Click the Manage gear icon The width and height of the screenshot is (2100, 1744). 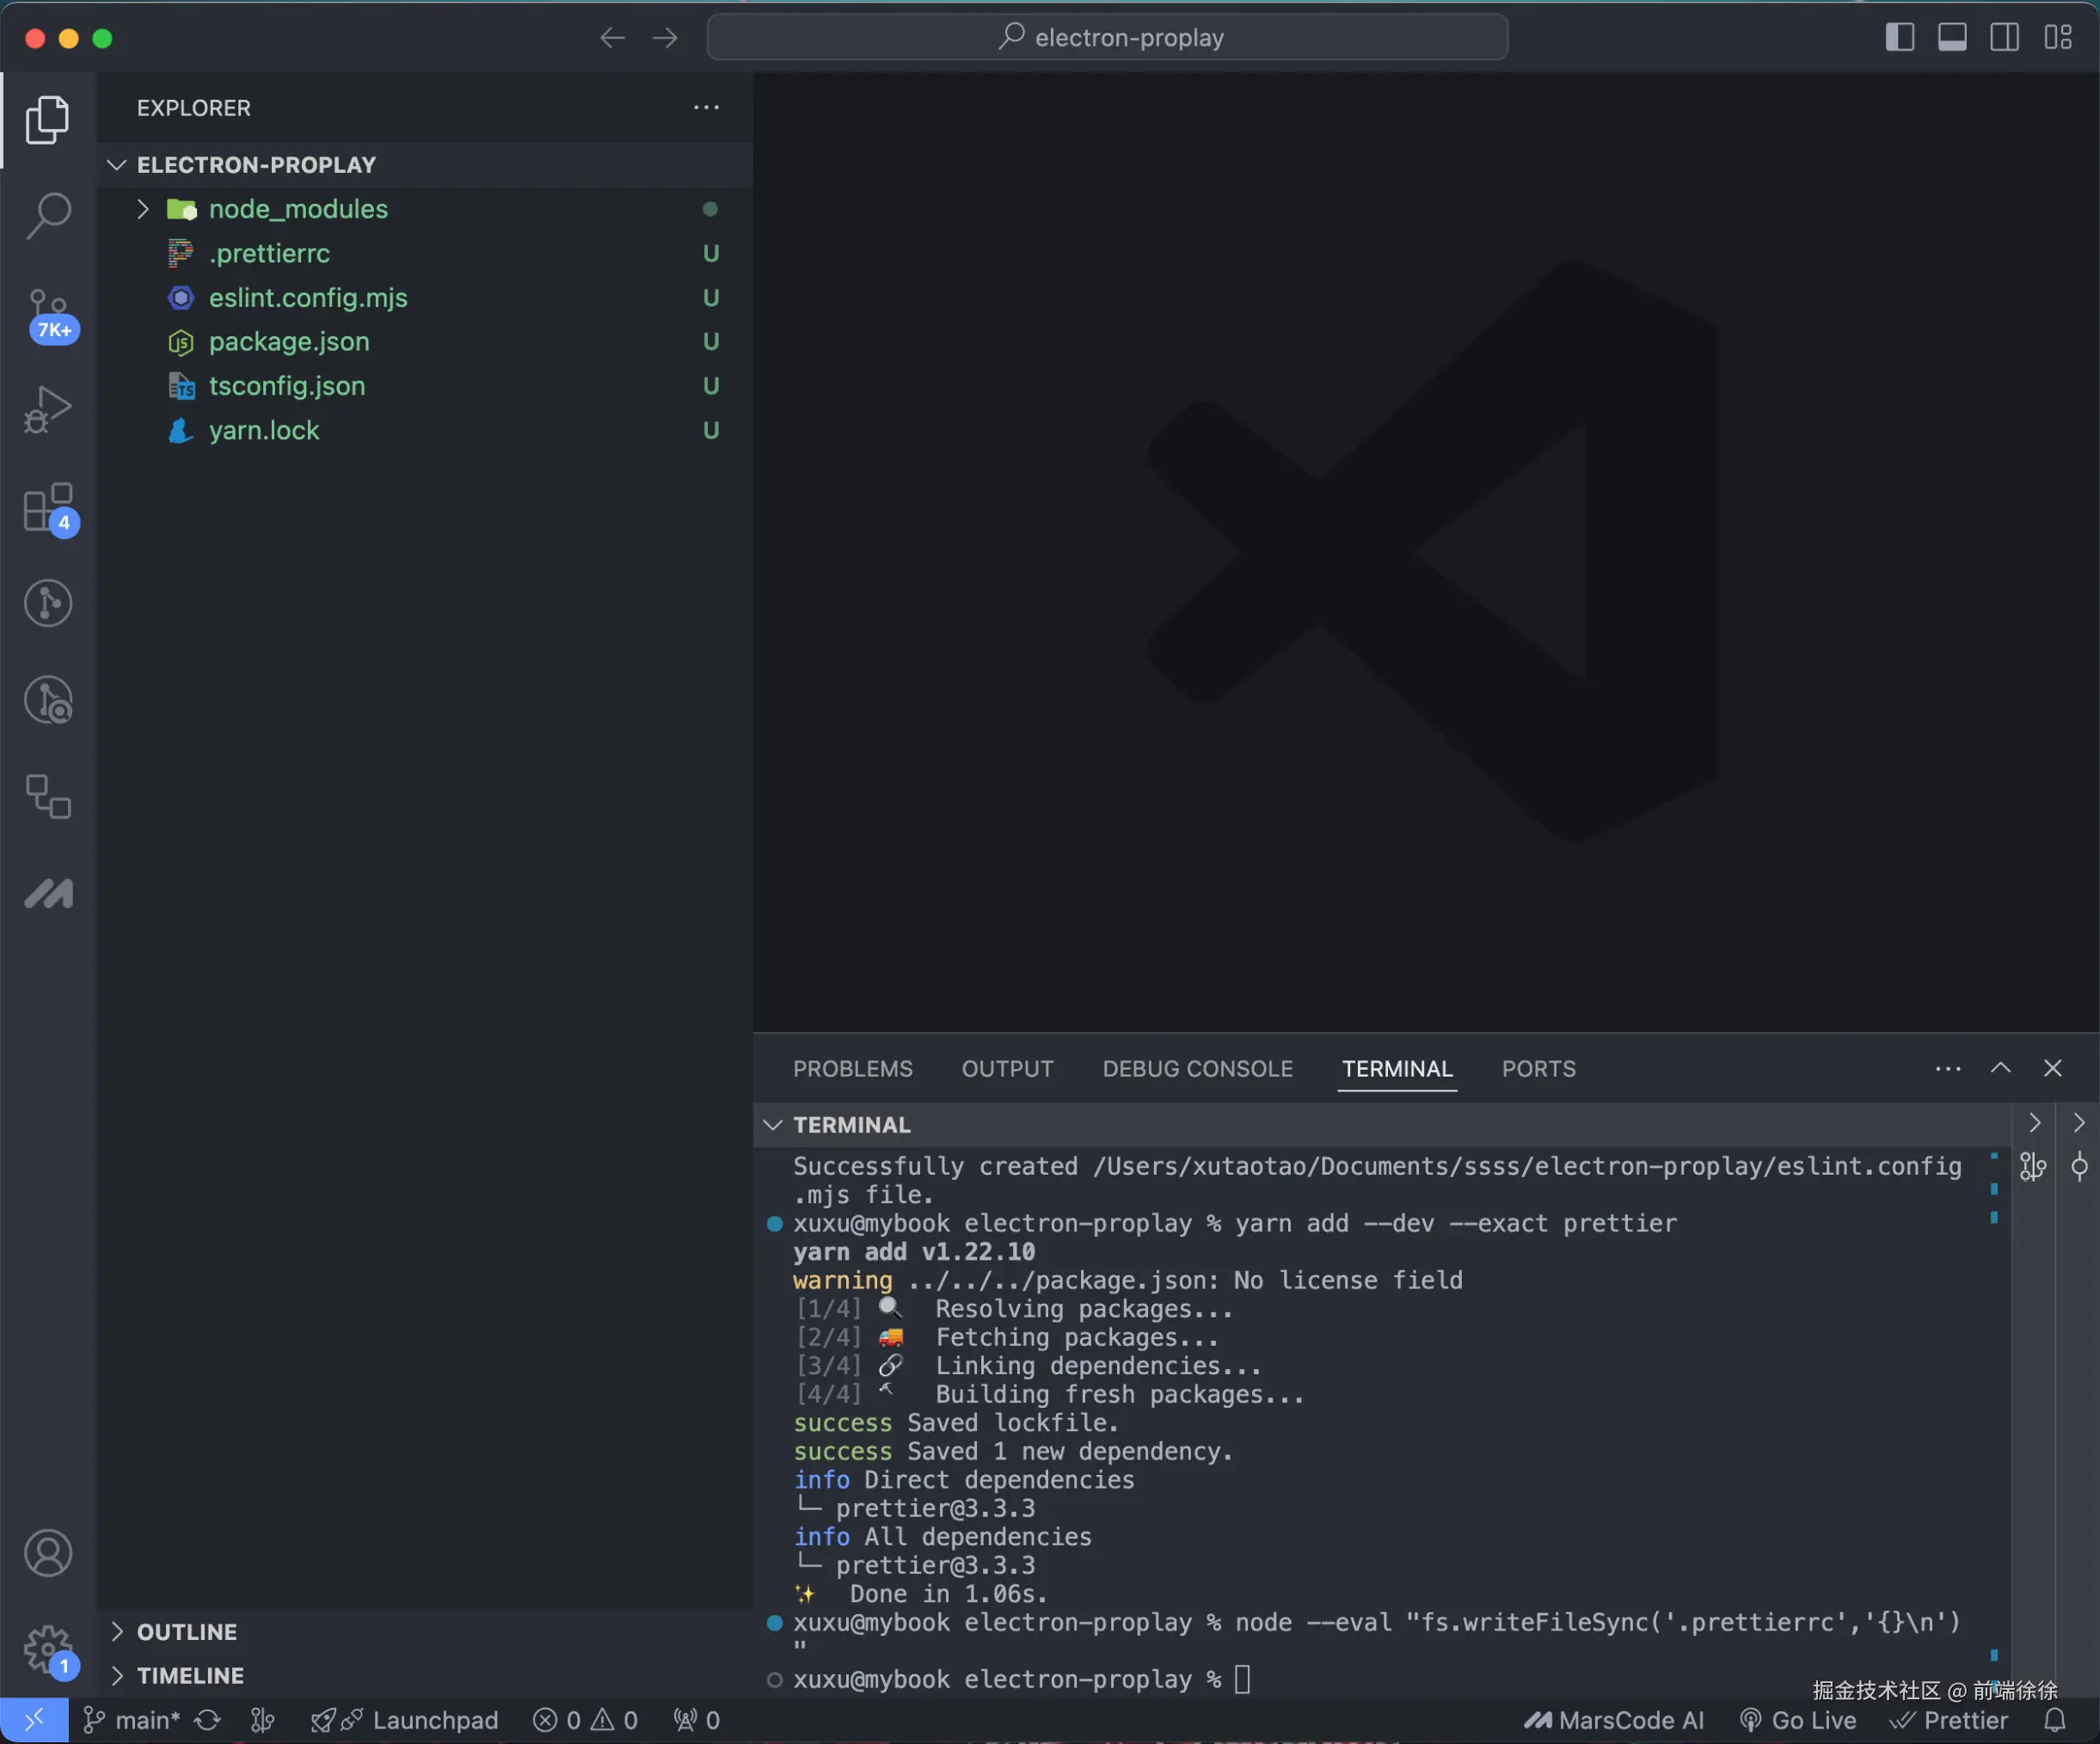(48, 1647)
